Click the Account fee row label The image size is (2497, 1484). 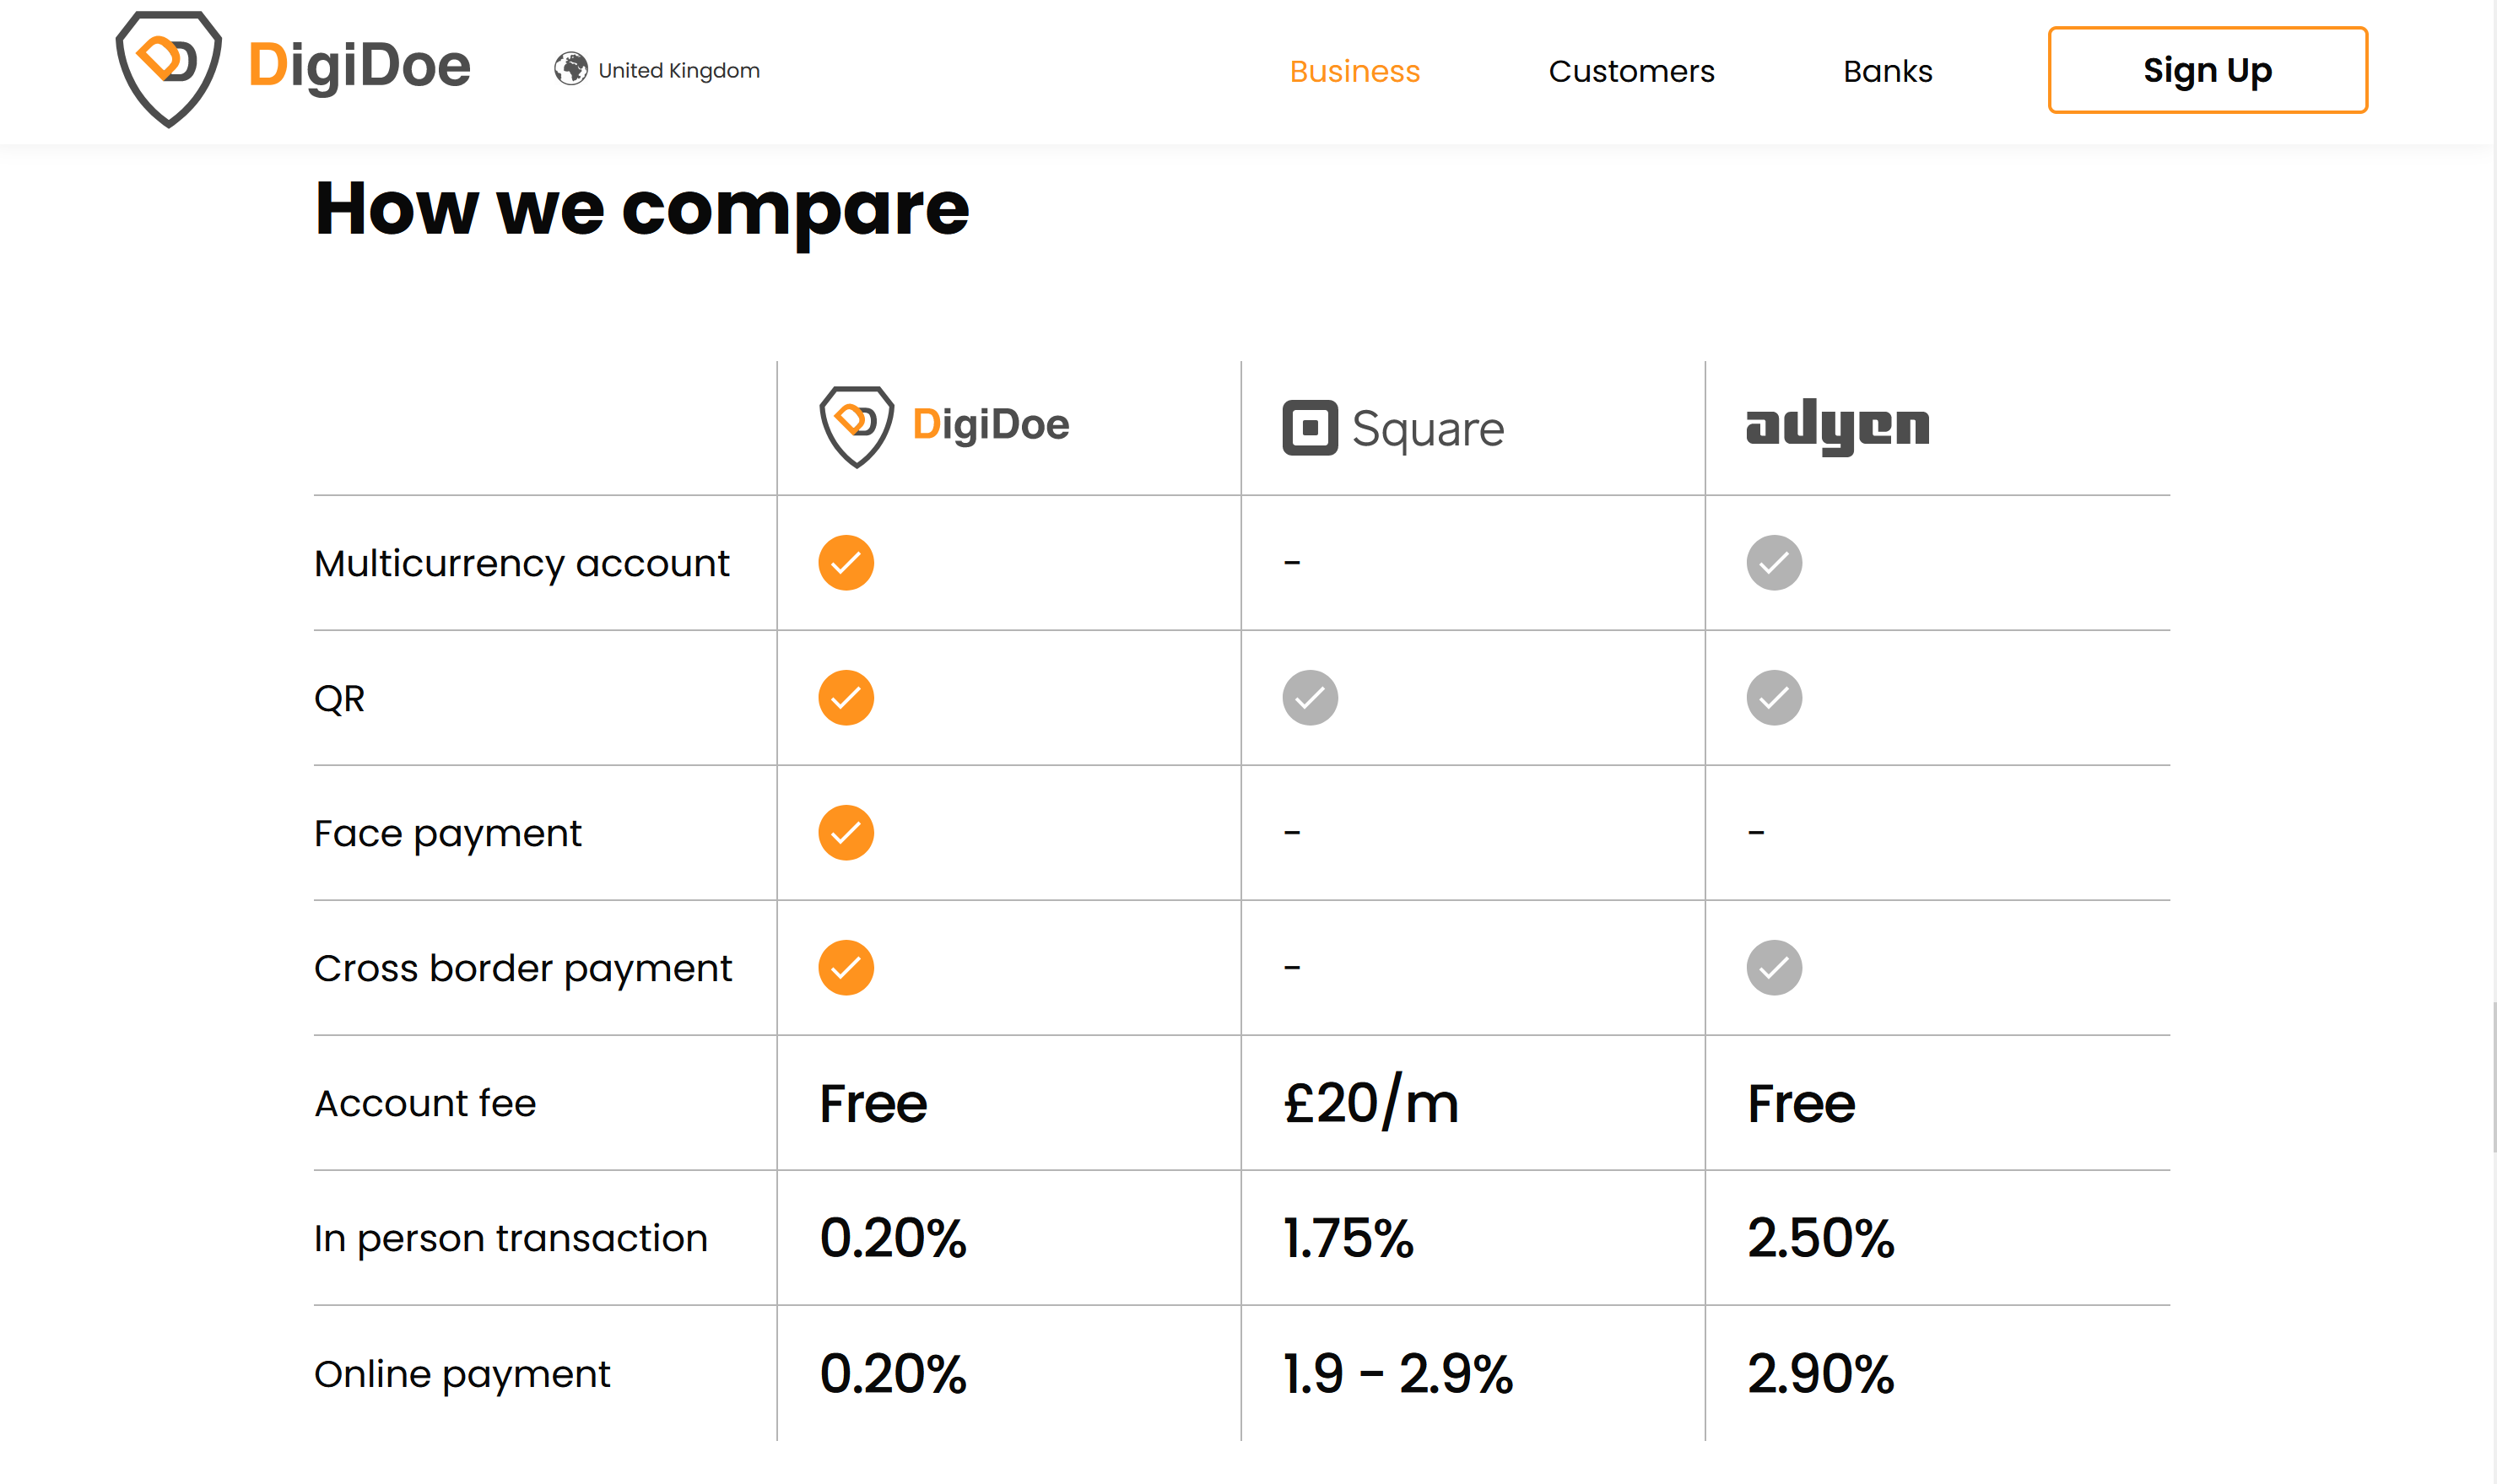425,1103
